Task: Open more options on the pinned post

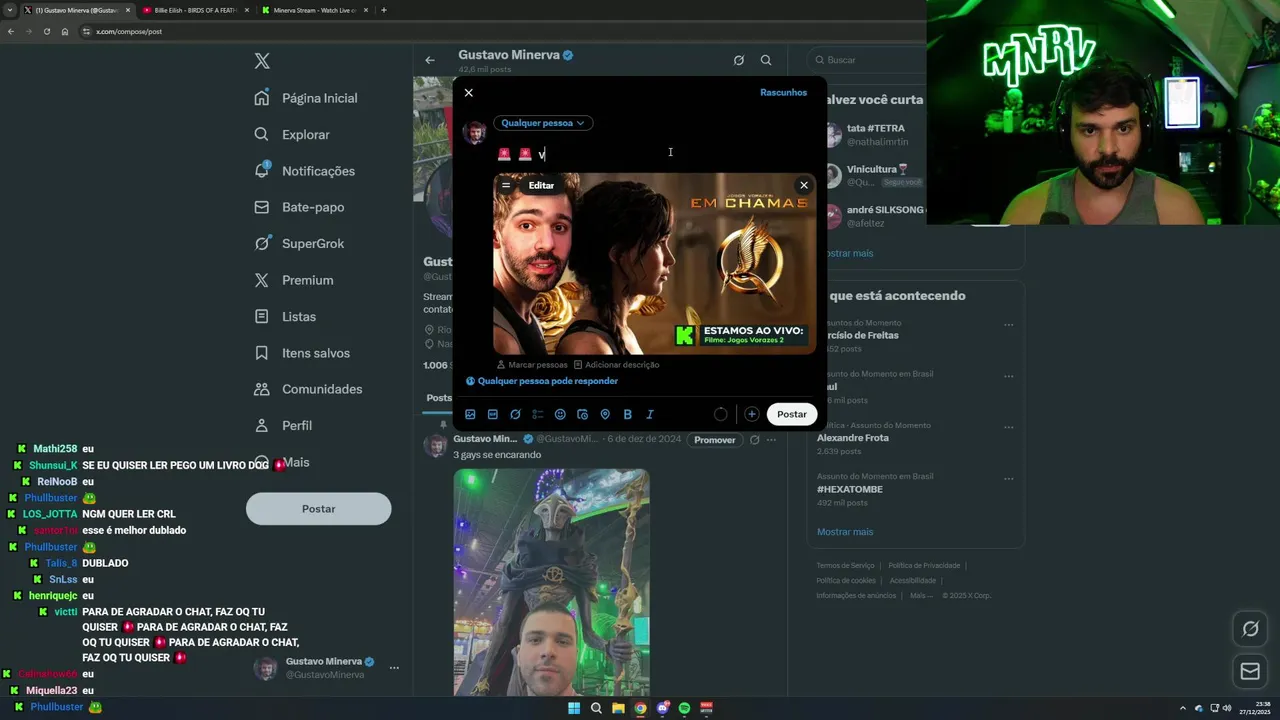Action: click(x=771, y=439)
